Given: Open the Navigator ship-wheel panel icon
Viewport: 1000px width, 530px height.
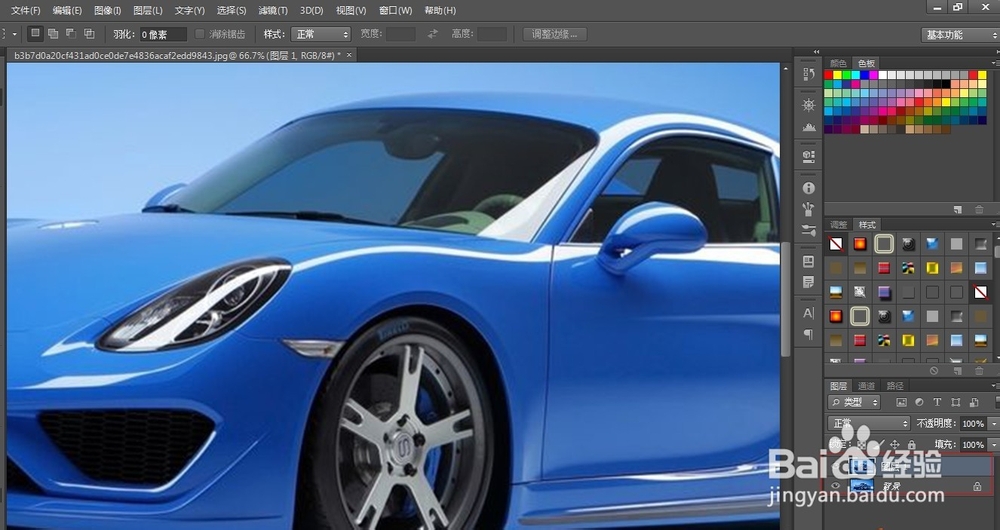Looking at the screenshot, I should (x=809, y=105).
